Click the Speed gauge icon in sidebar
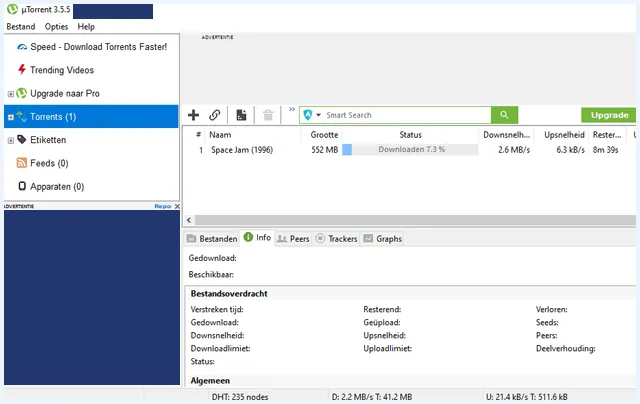The image size is (640, 404). coord(22,47)
